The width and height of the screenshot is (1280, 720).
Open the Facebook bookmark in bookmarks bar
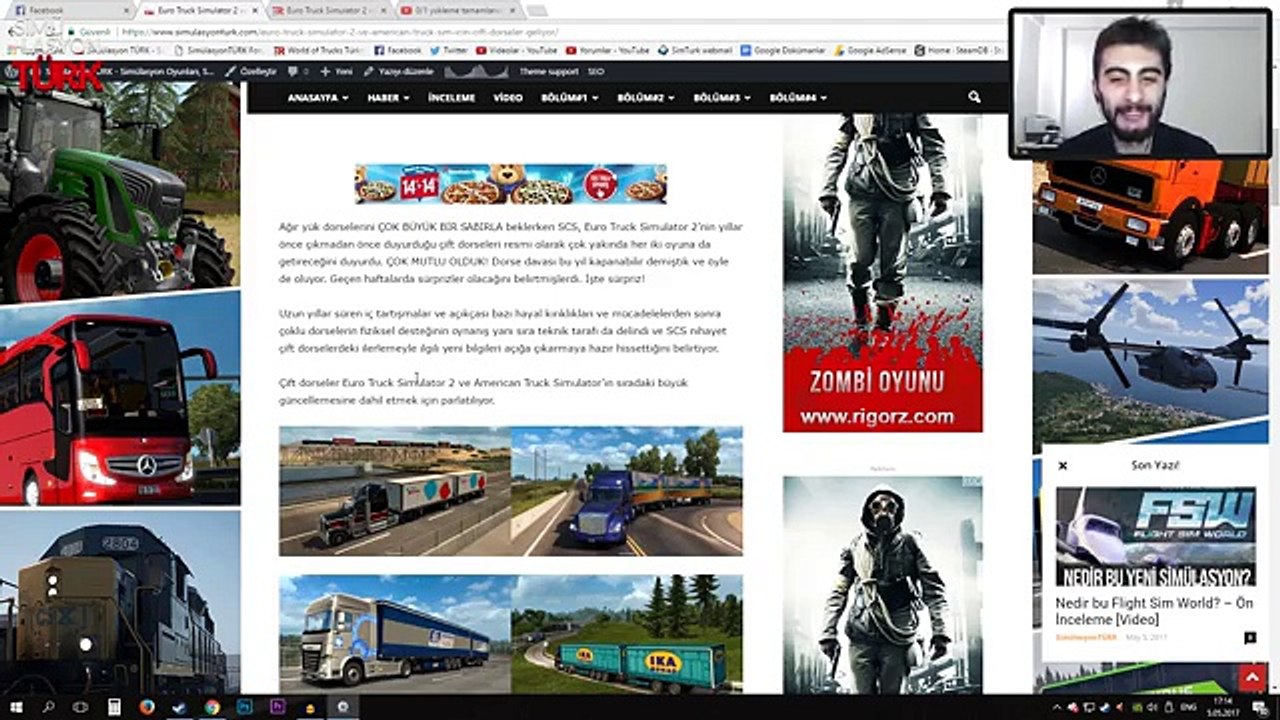pyautogui.click(x=399, y=50)
